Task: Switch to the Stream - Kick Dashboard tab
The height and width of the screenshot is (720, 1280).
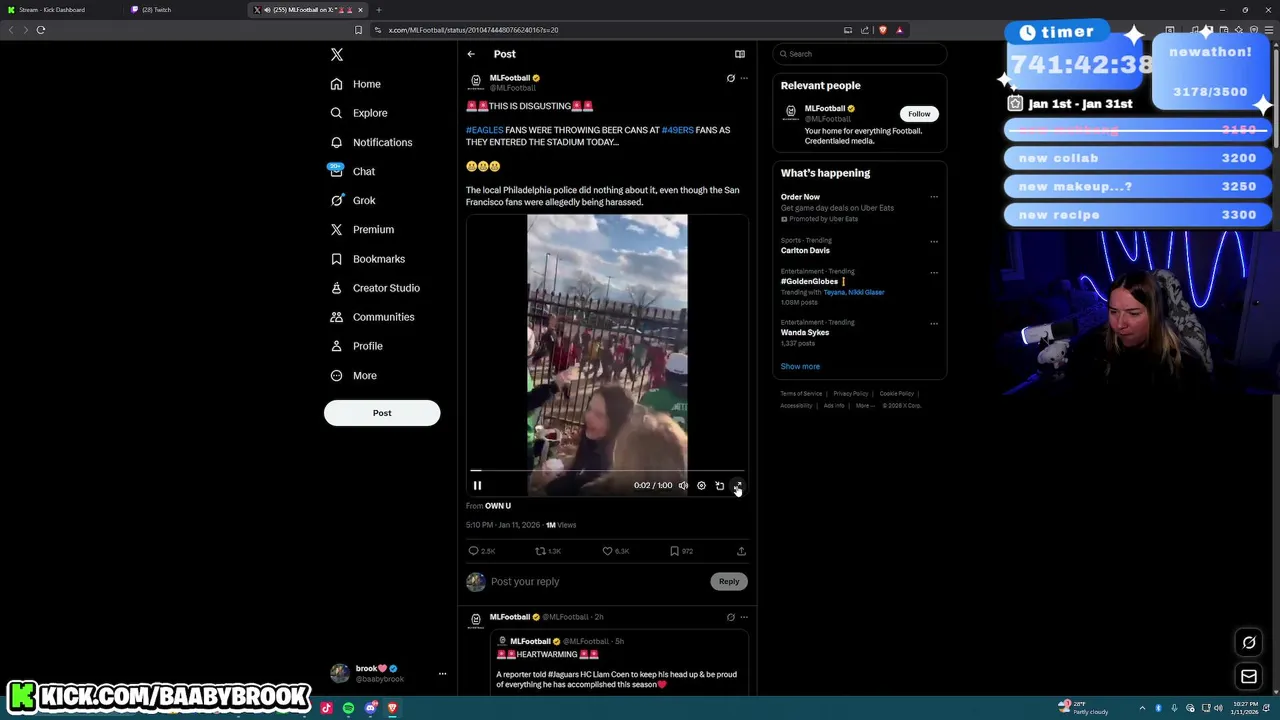Action: [62, 10]
